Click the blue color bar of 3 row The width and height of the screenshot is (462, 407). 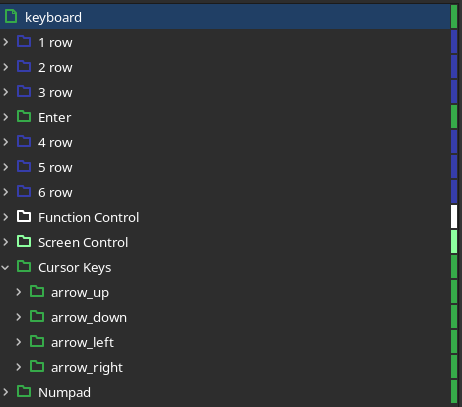point(454,92)
